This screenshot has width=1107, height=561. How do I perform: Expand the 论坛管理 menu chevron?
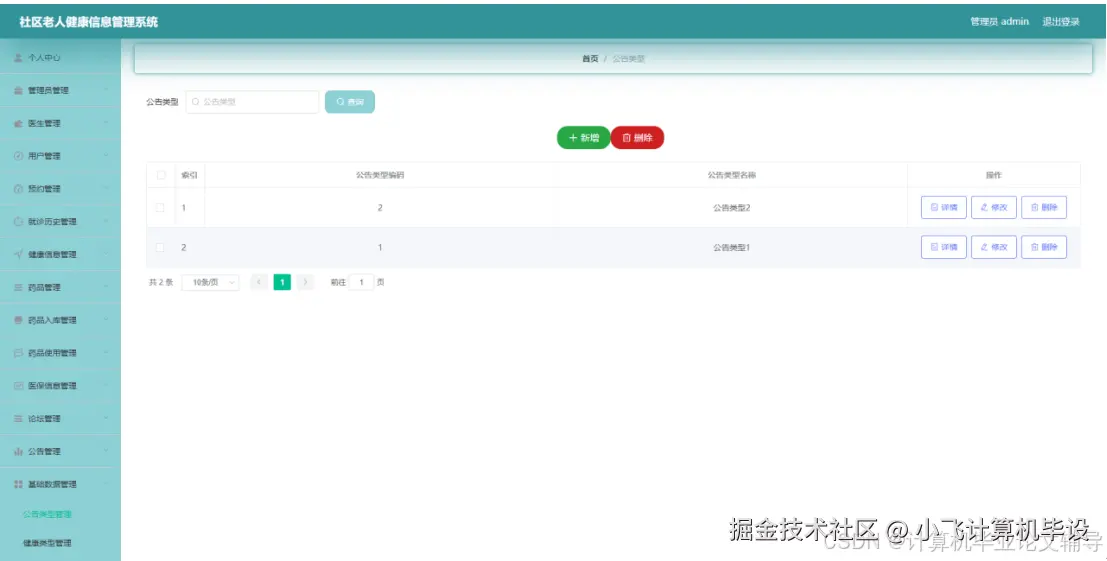tap(106, 418)
